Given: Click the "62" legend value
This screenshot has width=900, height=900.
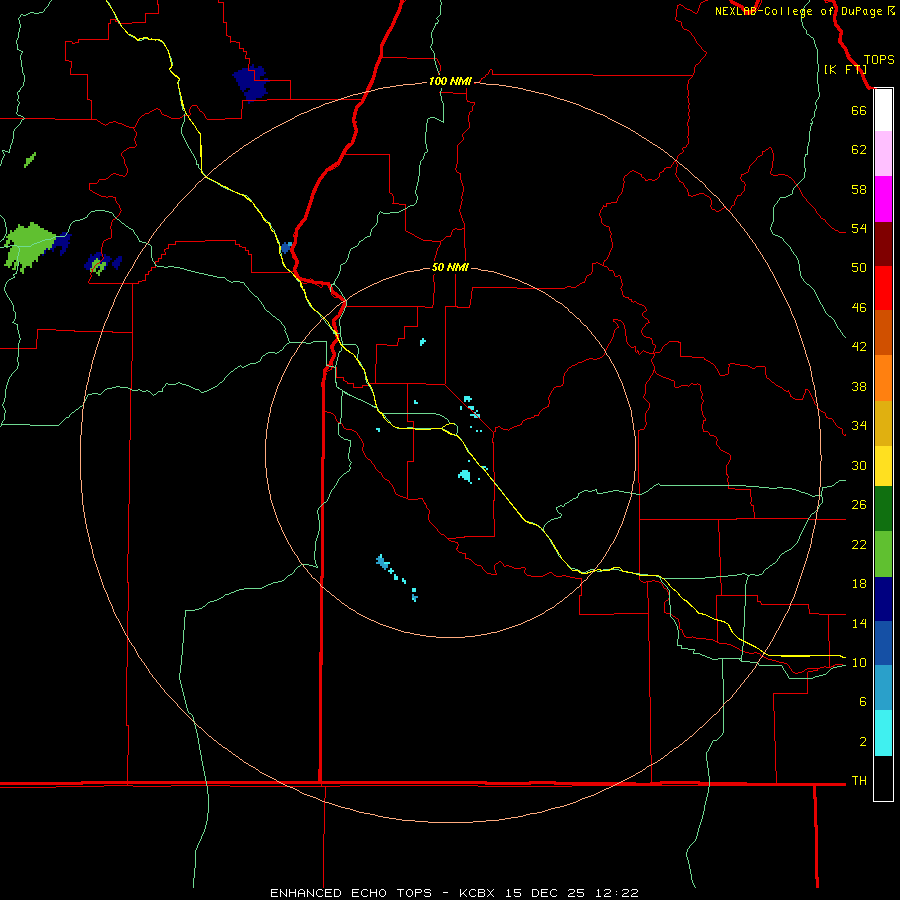Looking at the screenshot, I should (859, 150).
